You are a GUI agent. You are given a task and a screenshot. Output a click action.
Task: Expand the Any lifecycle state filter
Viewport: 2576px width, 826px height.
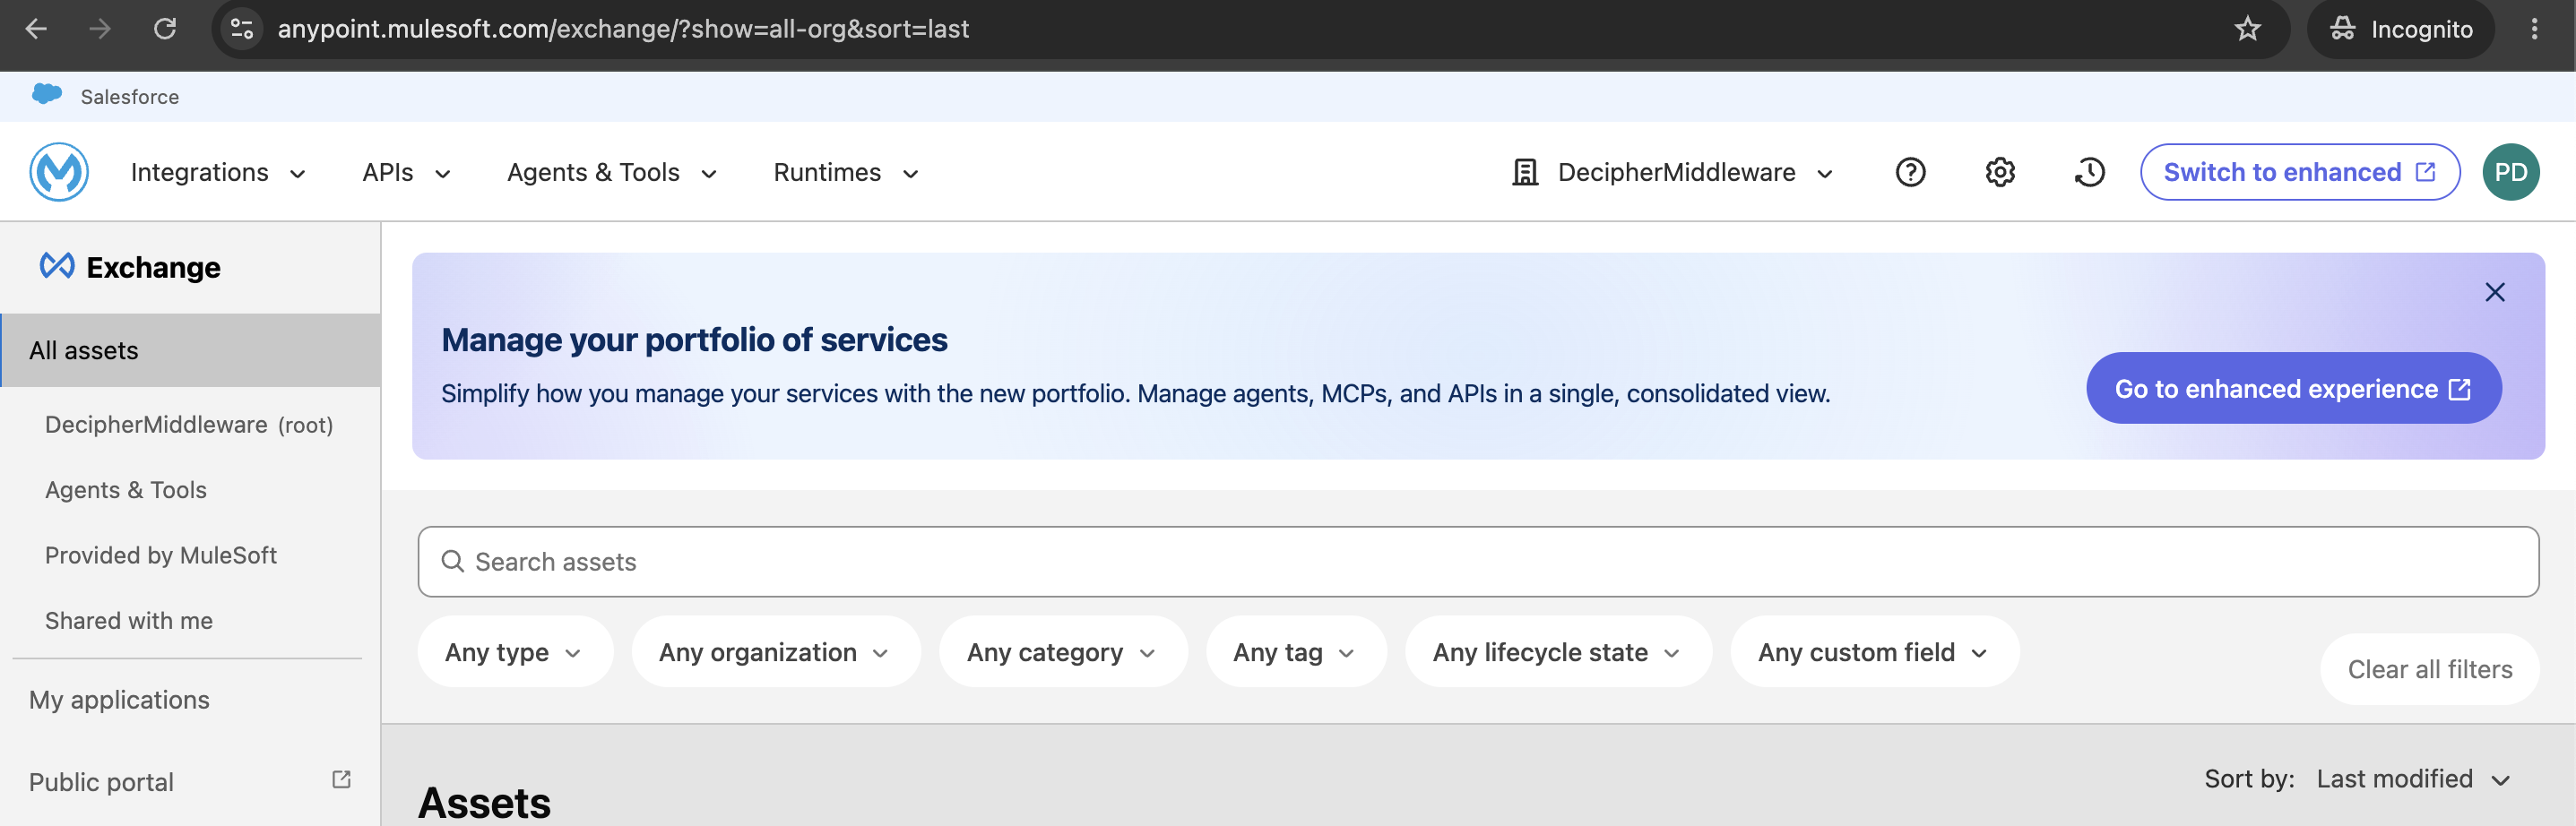[1557, 652]
